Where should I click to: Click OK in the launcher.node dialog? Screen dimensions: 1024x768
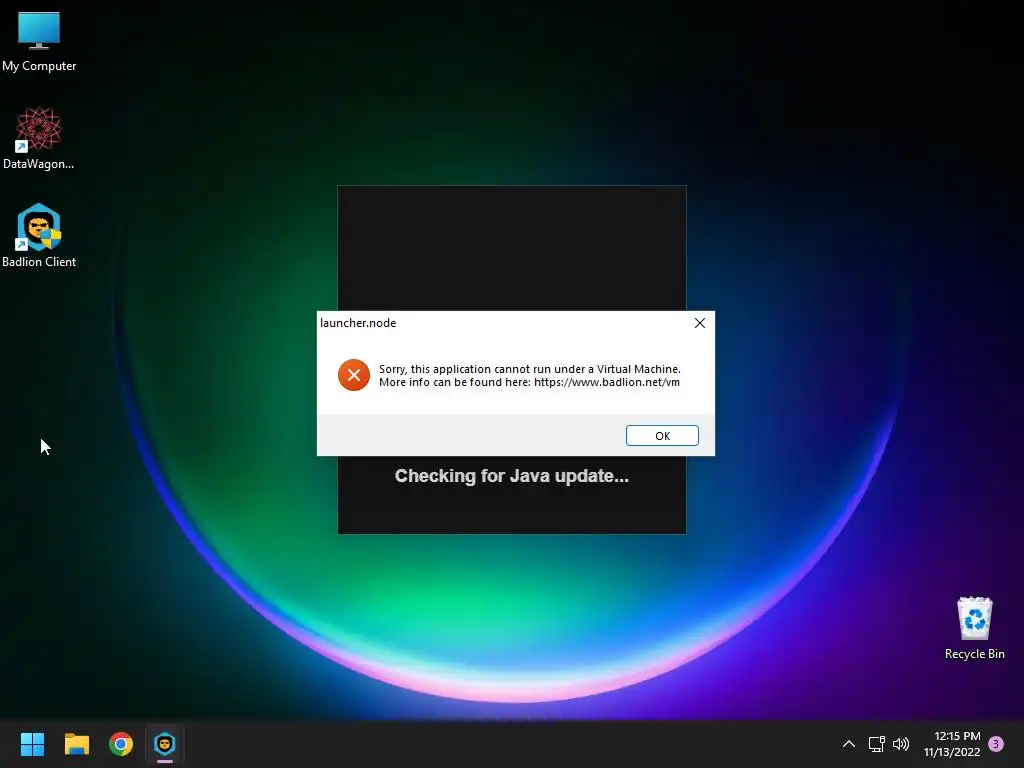pos(662,436)
